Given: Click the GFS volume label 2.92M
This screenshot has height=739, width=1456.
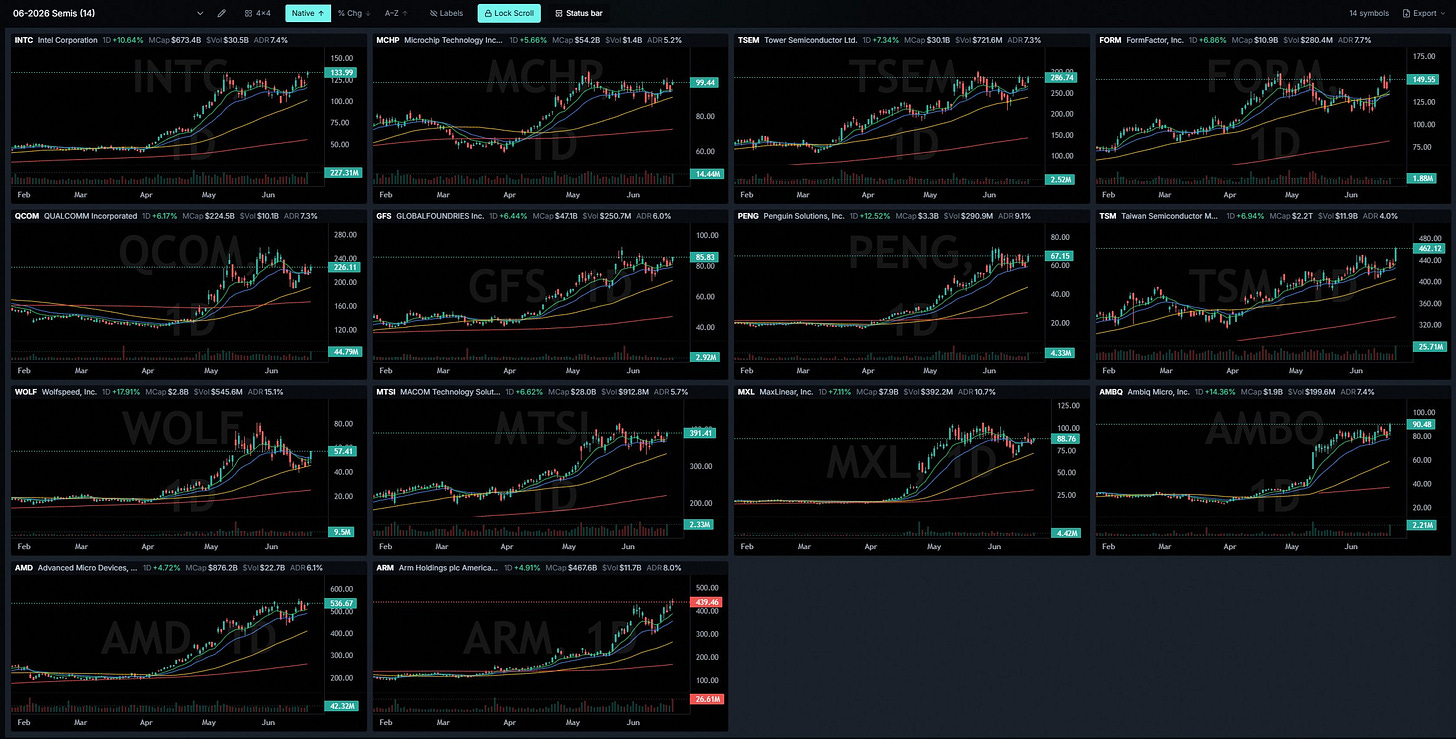Looking at the screenshot, I should (x=705, y=356).
